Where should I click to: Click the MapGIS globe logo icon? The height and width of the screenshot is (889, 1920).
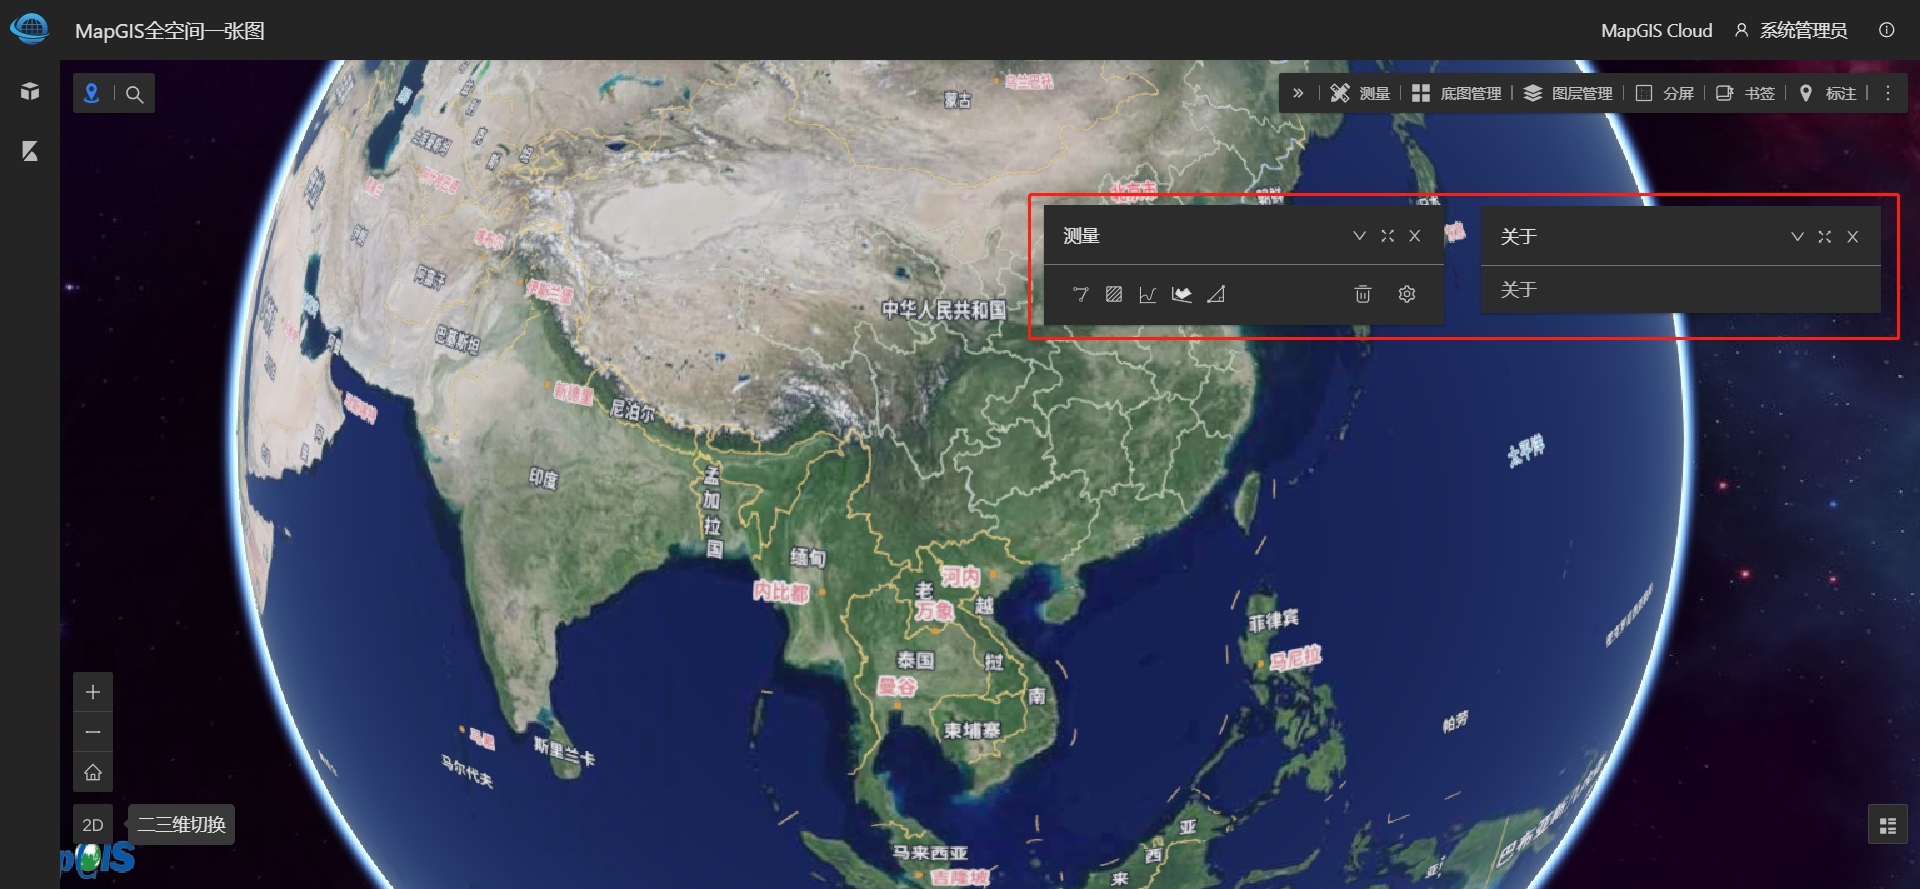[x=30, y=29]
